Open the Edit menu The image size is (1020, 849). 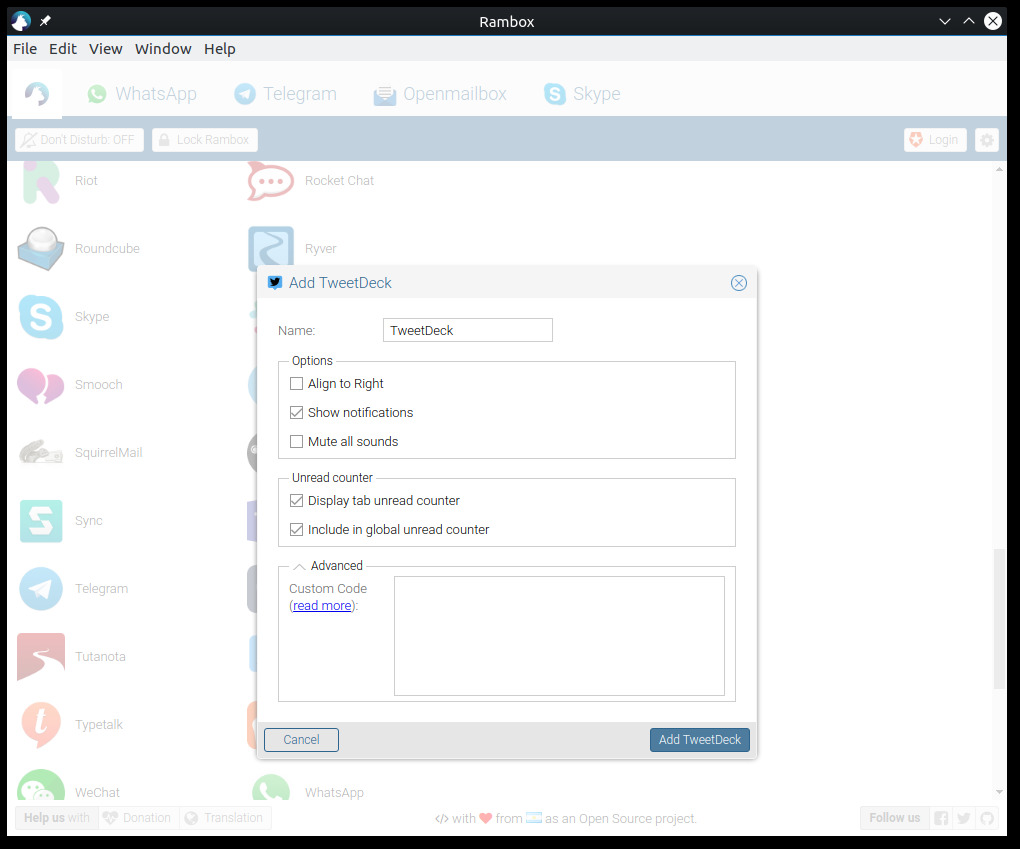click(x=62, y=49)
